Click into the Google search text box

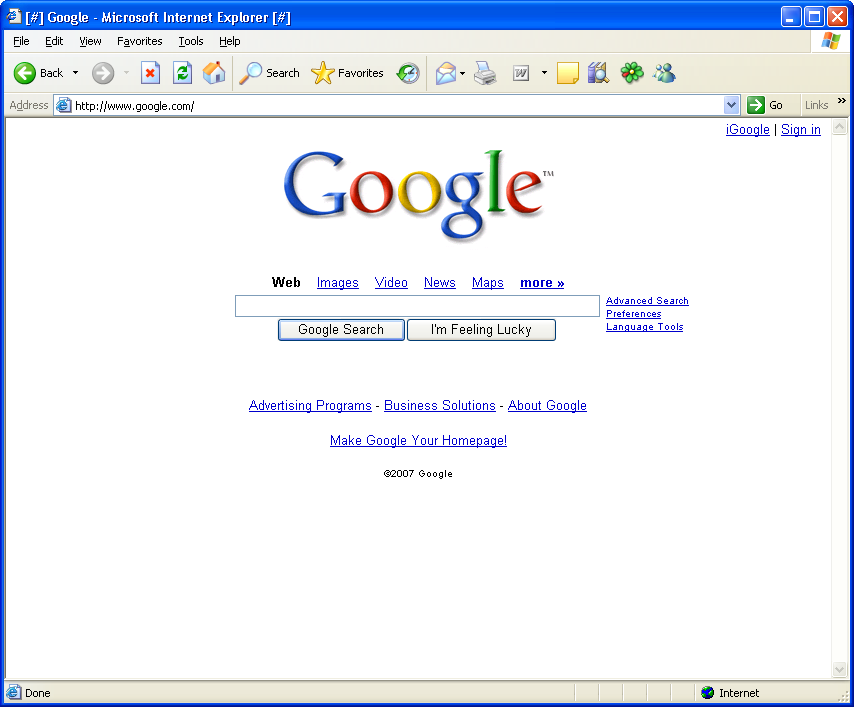(x=417, y=306)
